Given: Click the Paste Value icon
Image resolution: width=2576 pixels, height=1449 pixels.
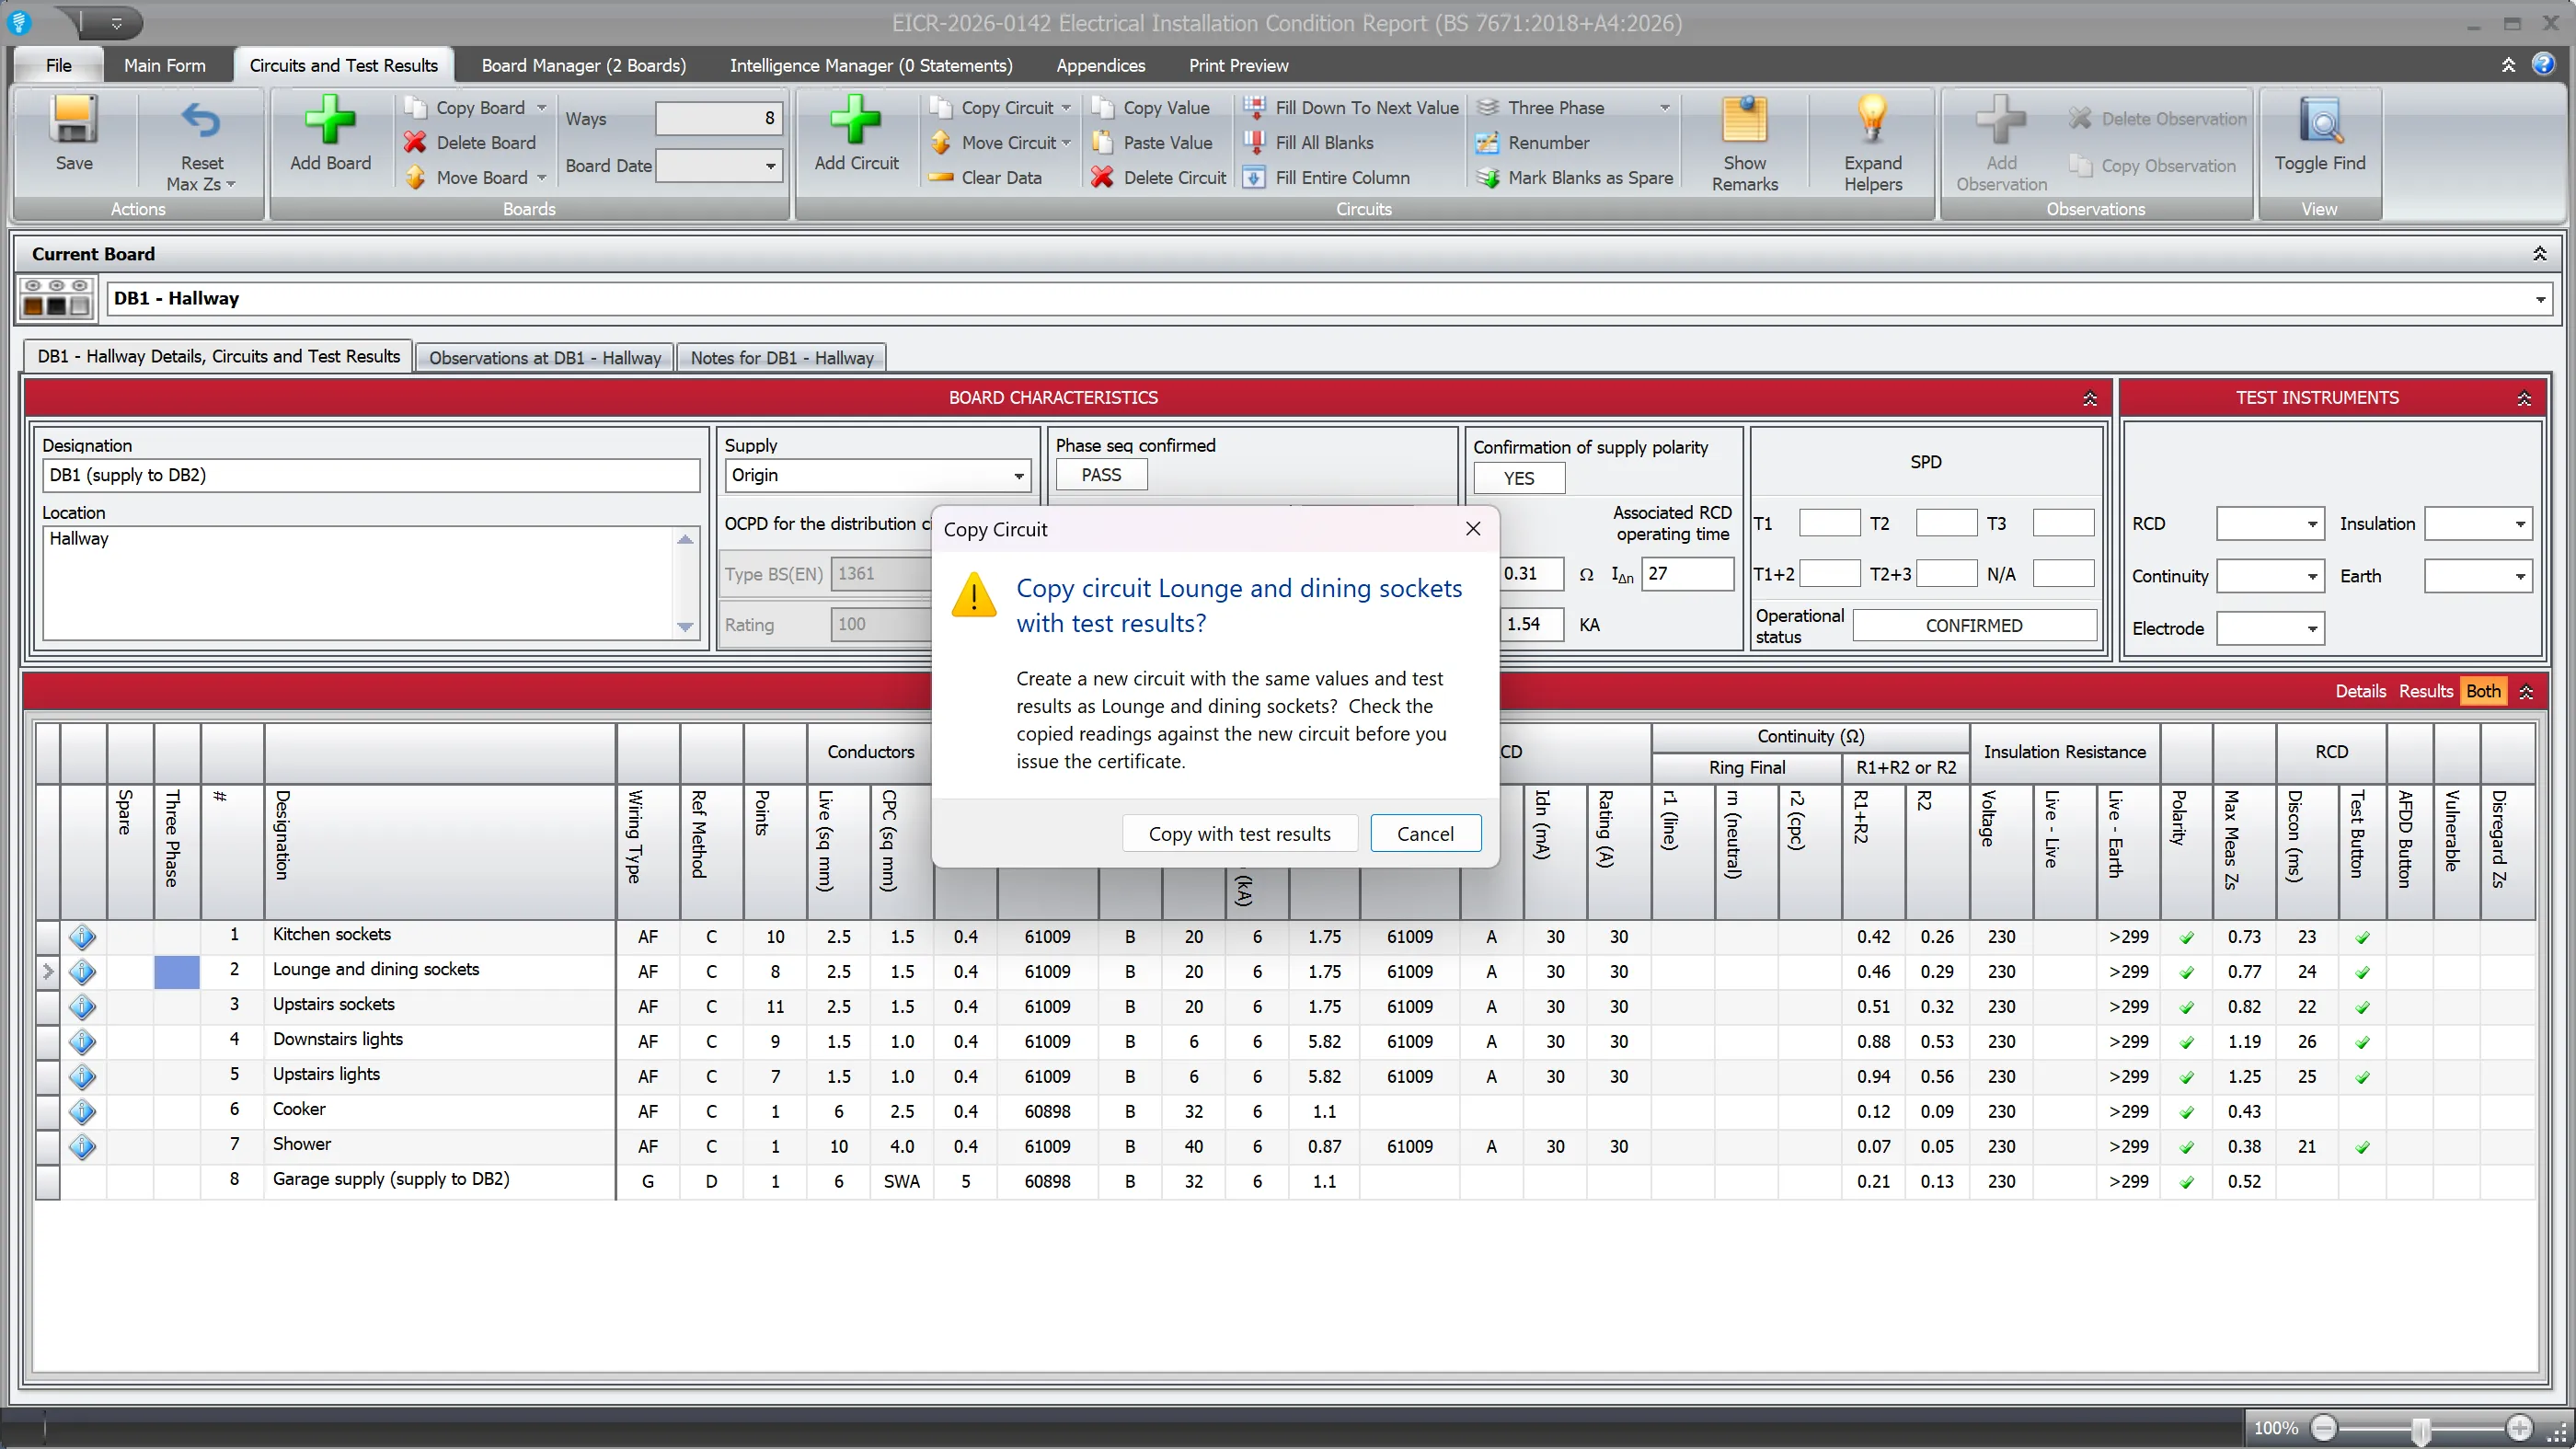Looking at the screenshot, I should (x=1102, y=142).
